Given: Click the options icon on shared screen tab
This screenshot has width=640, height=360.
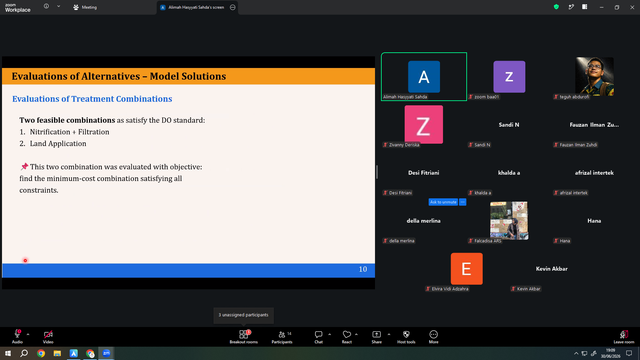Looking at the screenshot, I should pos(233,7).
